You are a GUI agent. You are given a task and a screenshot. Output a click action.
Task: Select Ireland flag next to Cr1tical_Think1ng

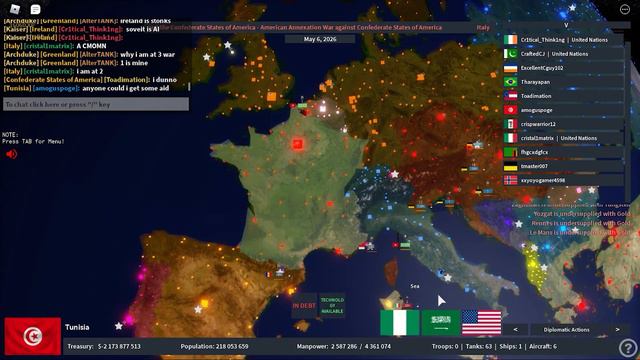point(510,40)
